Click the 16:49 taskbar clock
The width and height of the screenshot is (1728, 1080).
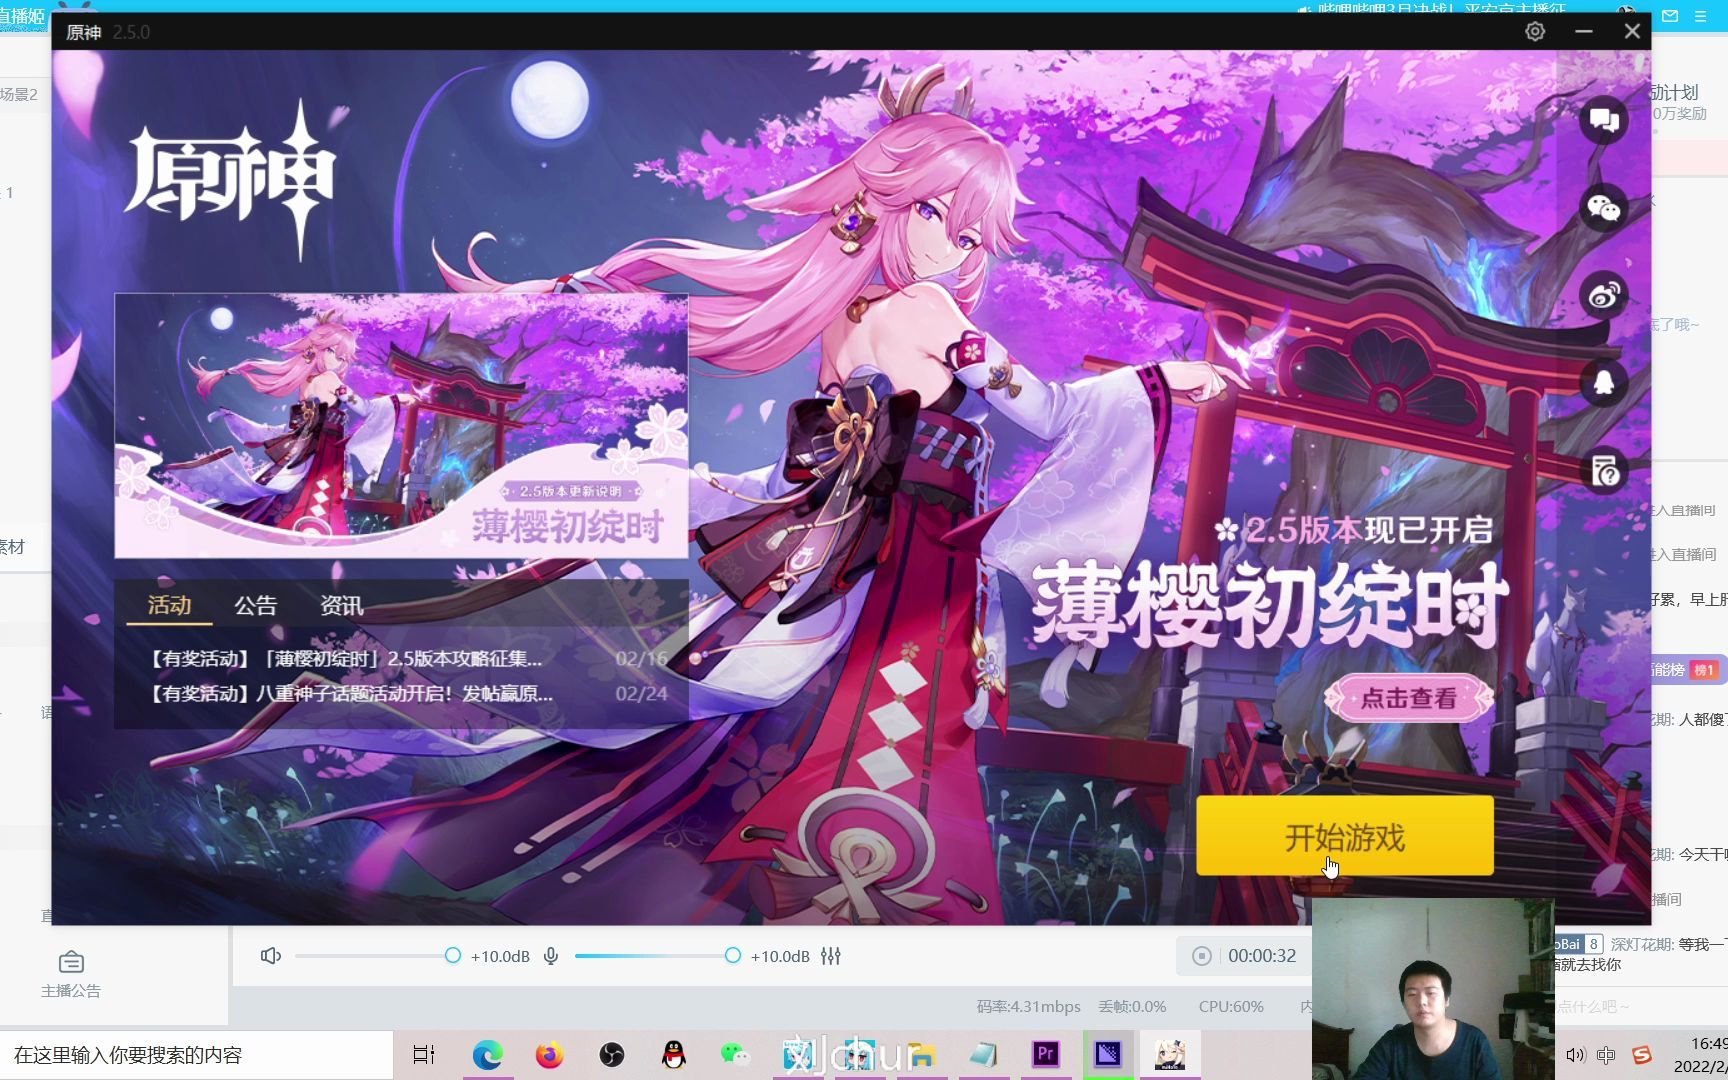coord(1707,1044)
